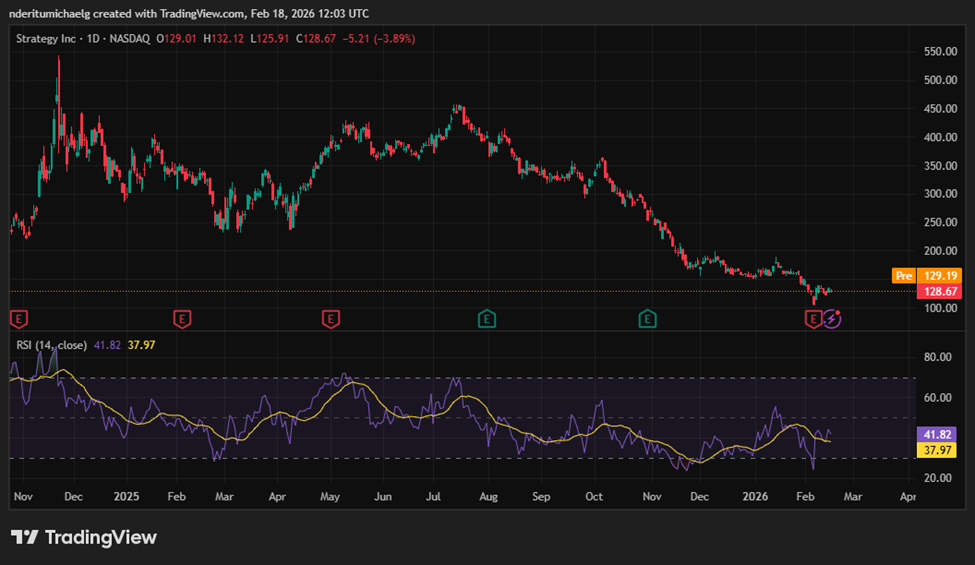This screenshot has width=975, height=565.
Task: Open the earnings marker near February 2025
Action: pos(182,318)
